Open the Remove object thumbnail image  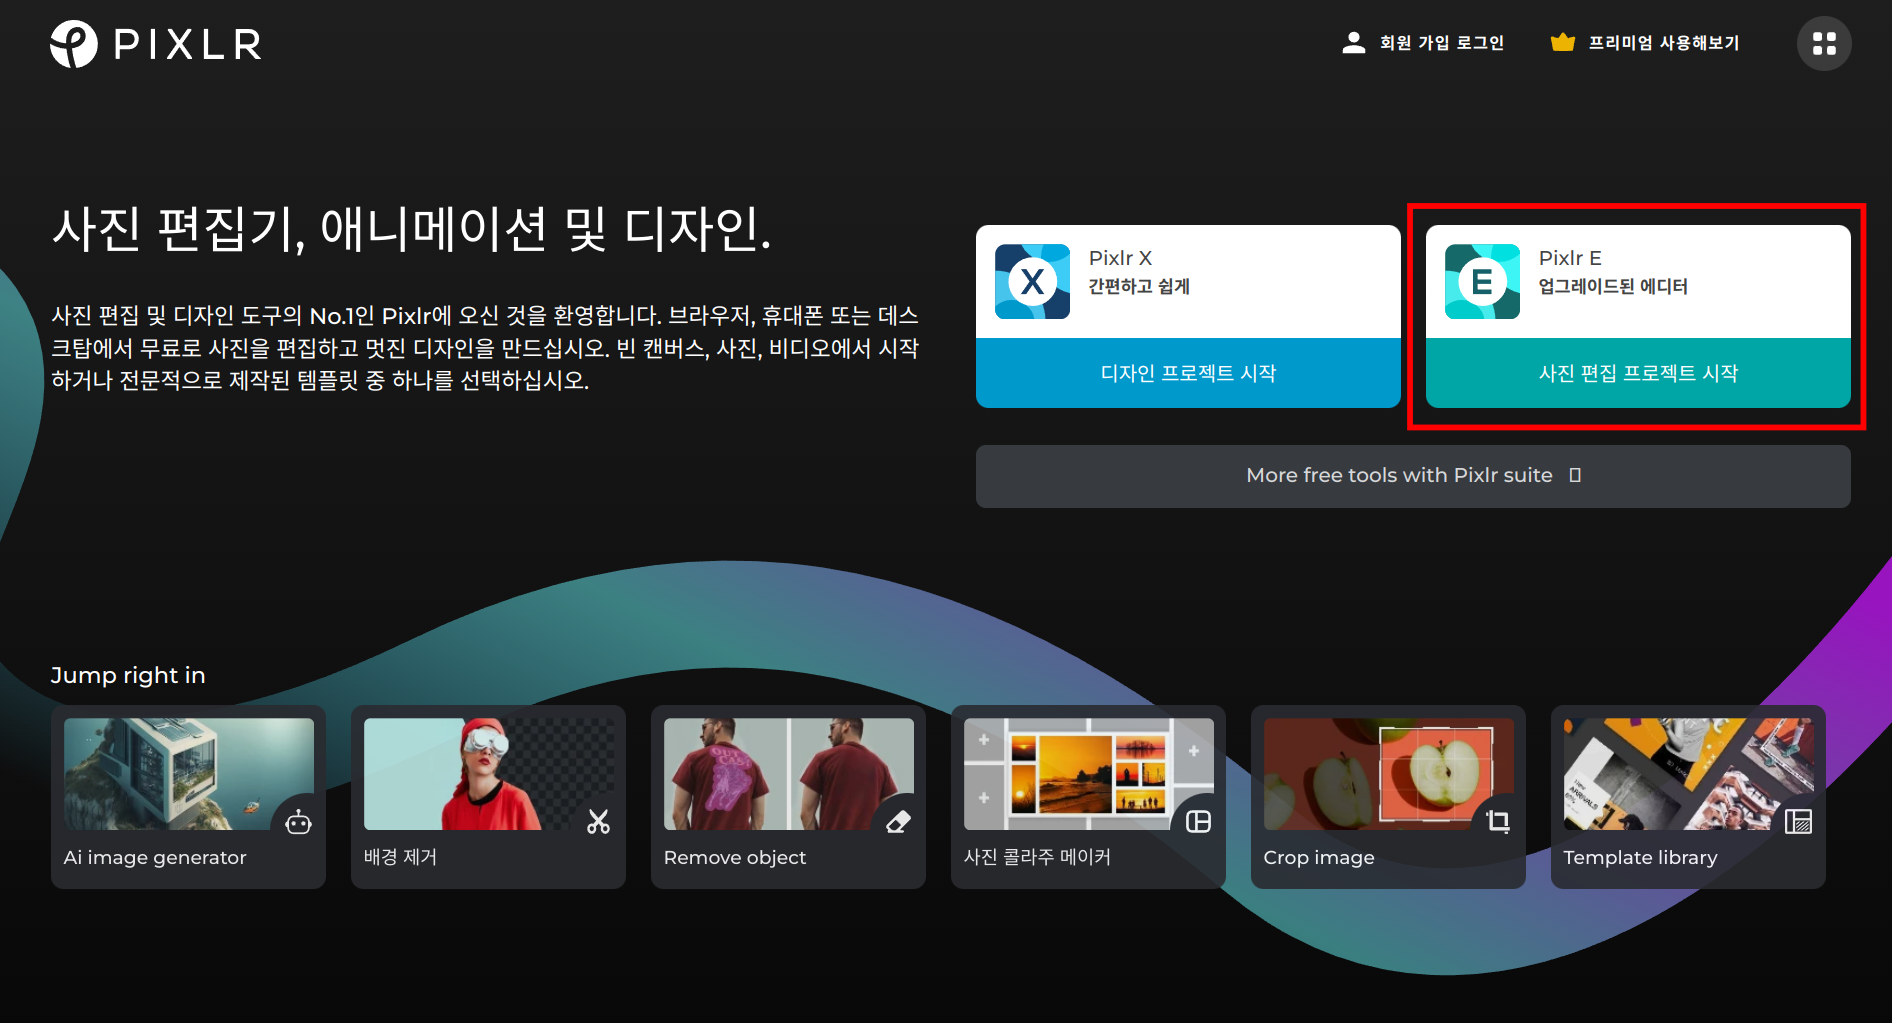click(789, 774)
